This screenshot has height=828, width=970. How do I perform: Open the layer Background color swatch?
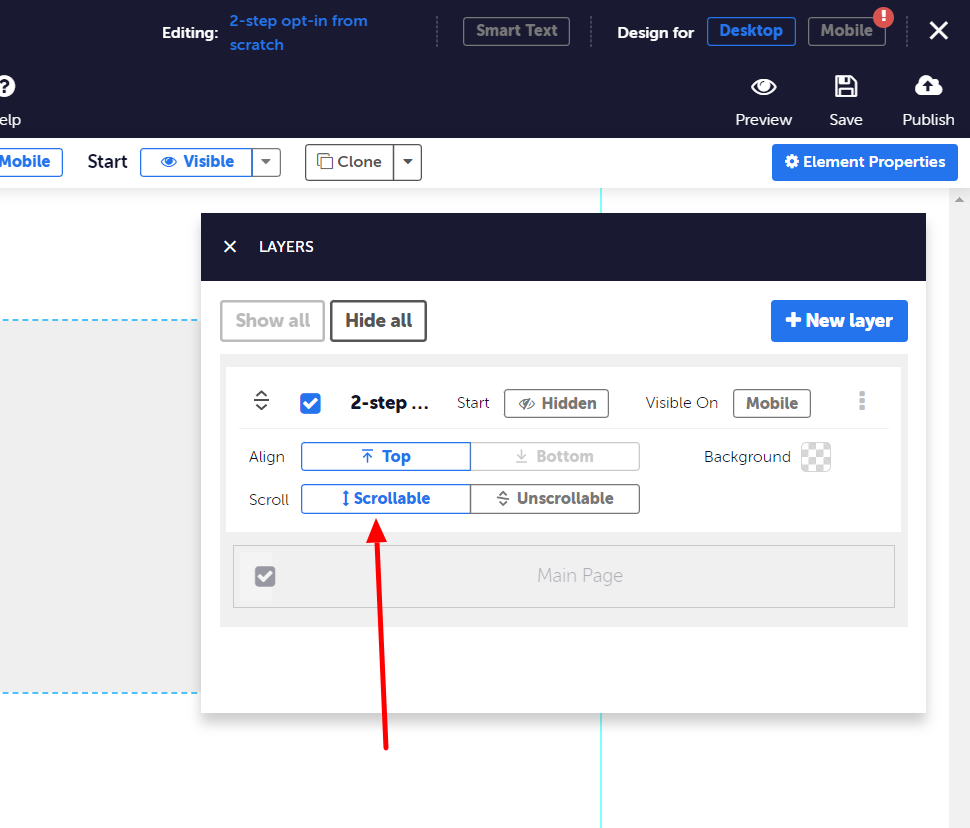tap(816, 457)
